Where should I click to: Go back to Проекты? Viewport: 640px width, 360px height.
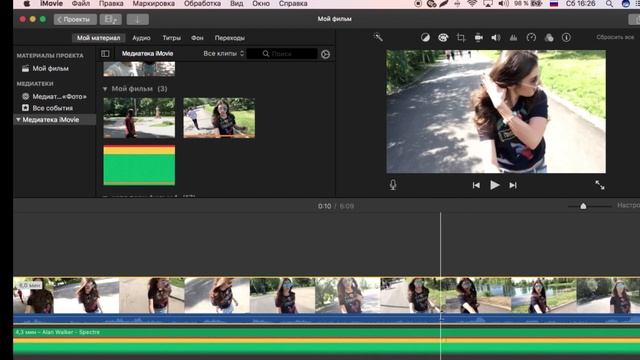pos(75,19)
